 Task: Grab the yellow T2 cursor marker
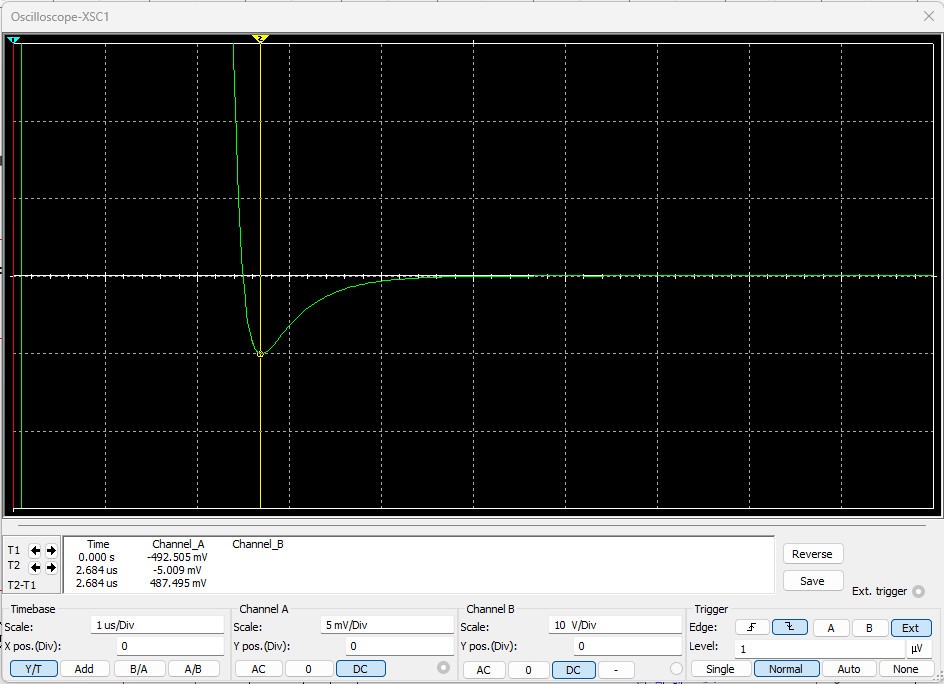point(260,39)
